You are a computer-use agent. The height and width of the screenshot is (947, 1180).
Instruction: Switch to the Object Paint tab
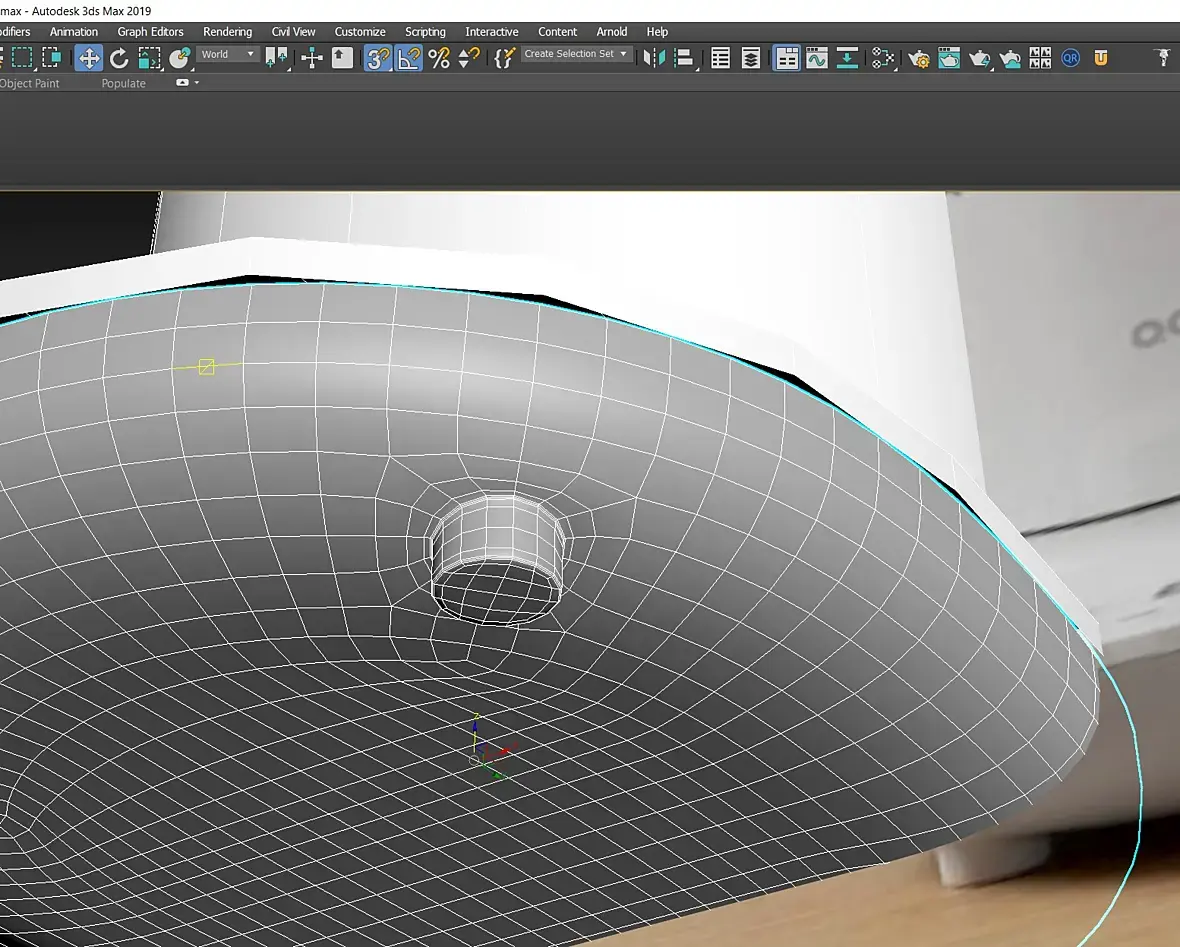pos(30,83)
